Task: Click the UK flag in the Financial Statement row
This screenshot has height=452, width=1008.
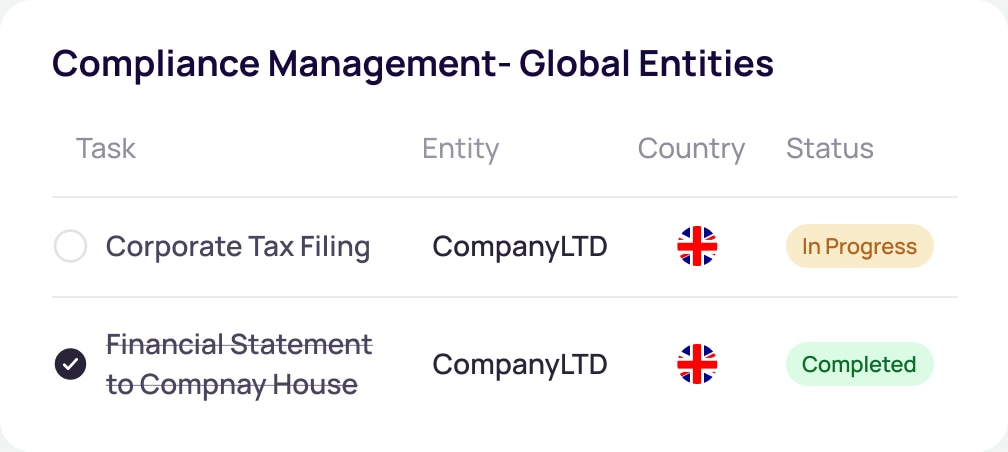Action: click(697, 365)
